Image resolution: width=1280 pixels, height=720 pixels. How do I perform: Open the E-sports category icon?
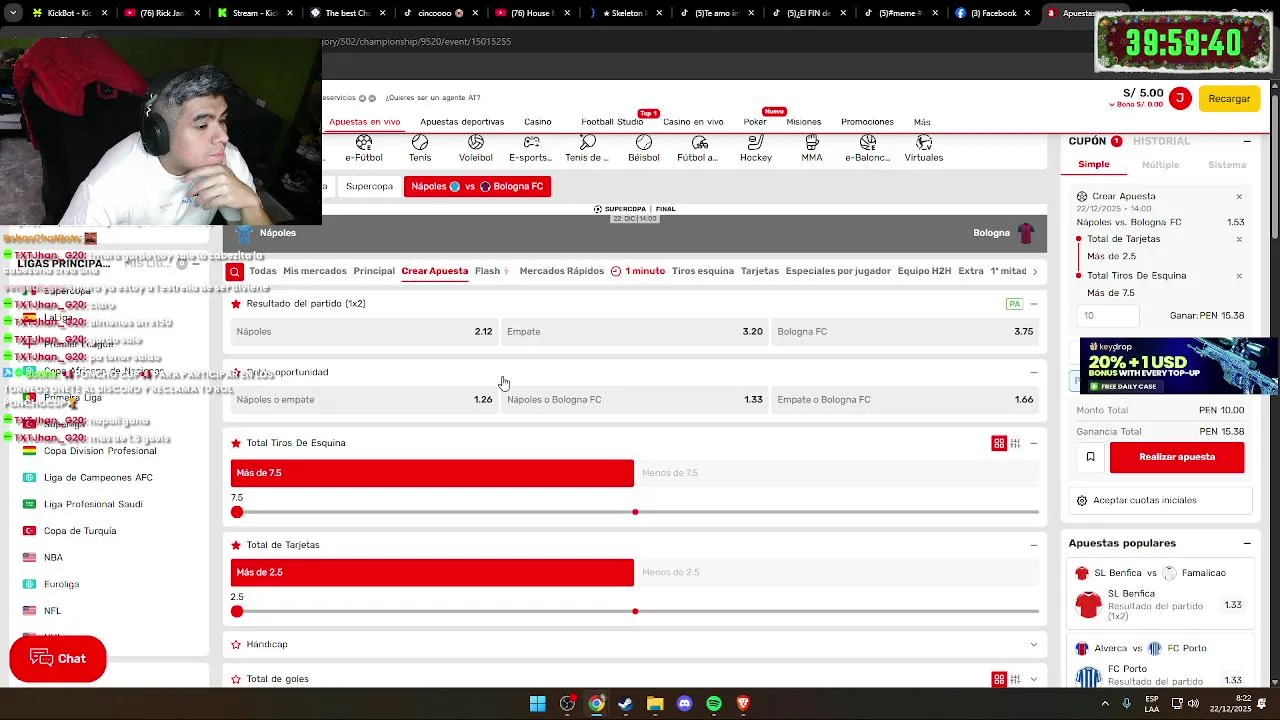coord(531,149)
